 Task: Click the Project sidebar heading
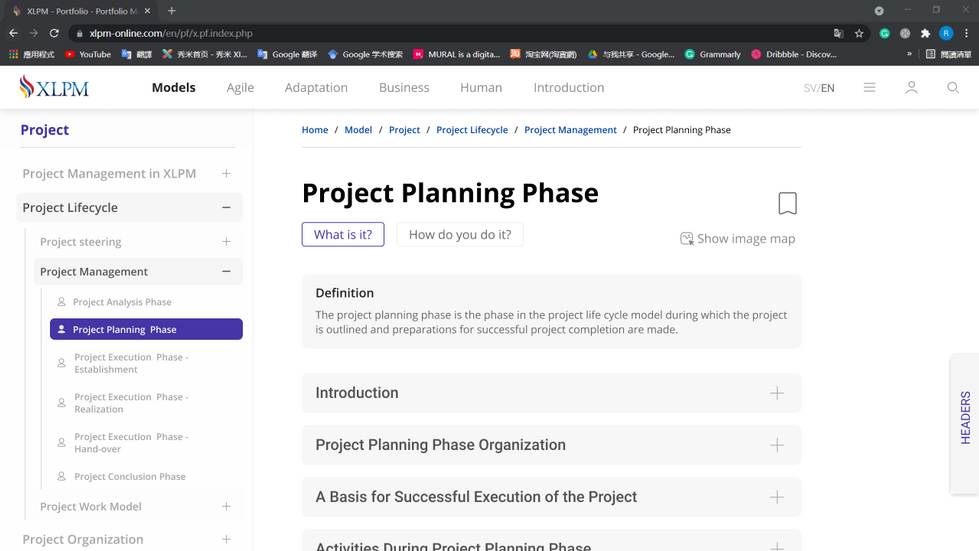[45, 130]
